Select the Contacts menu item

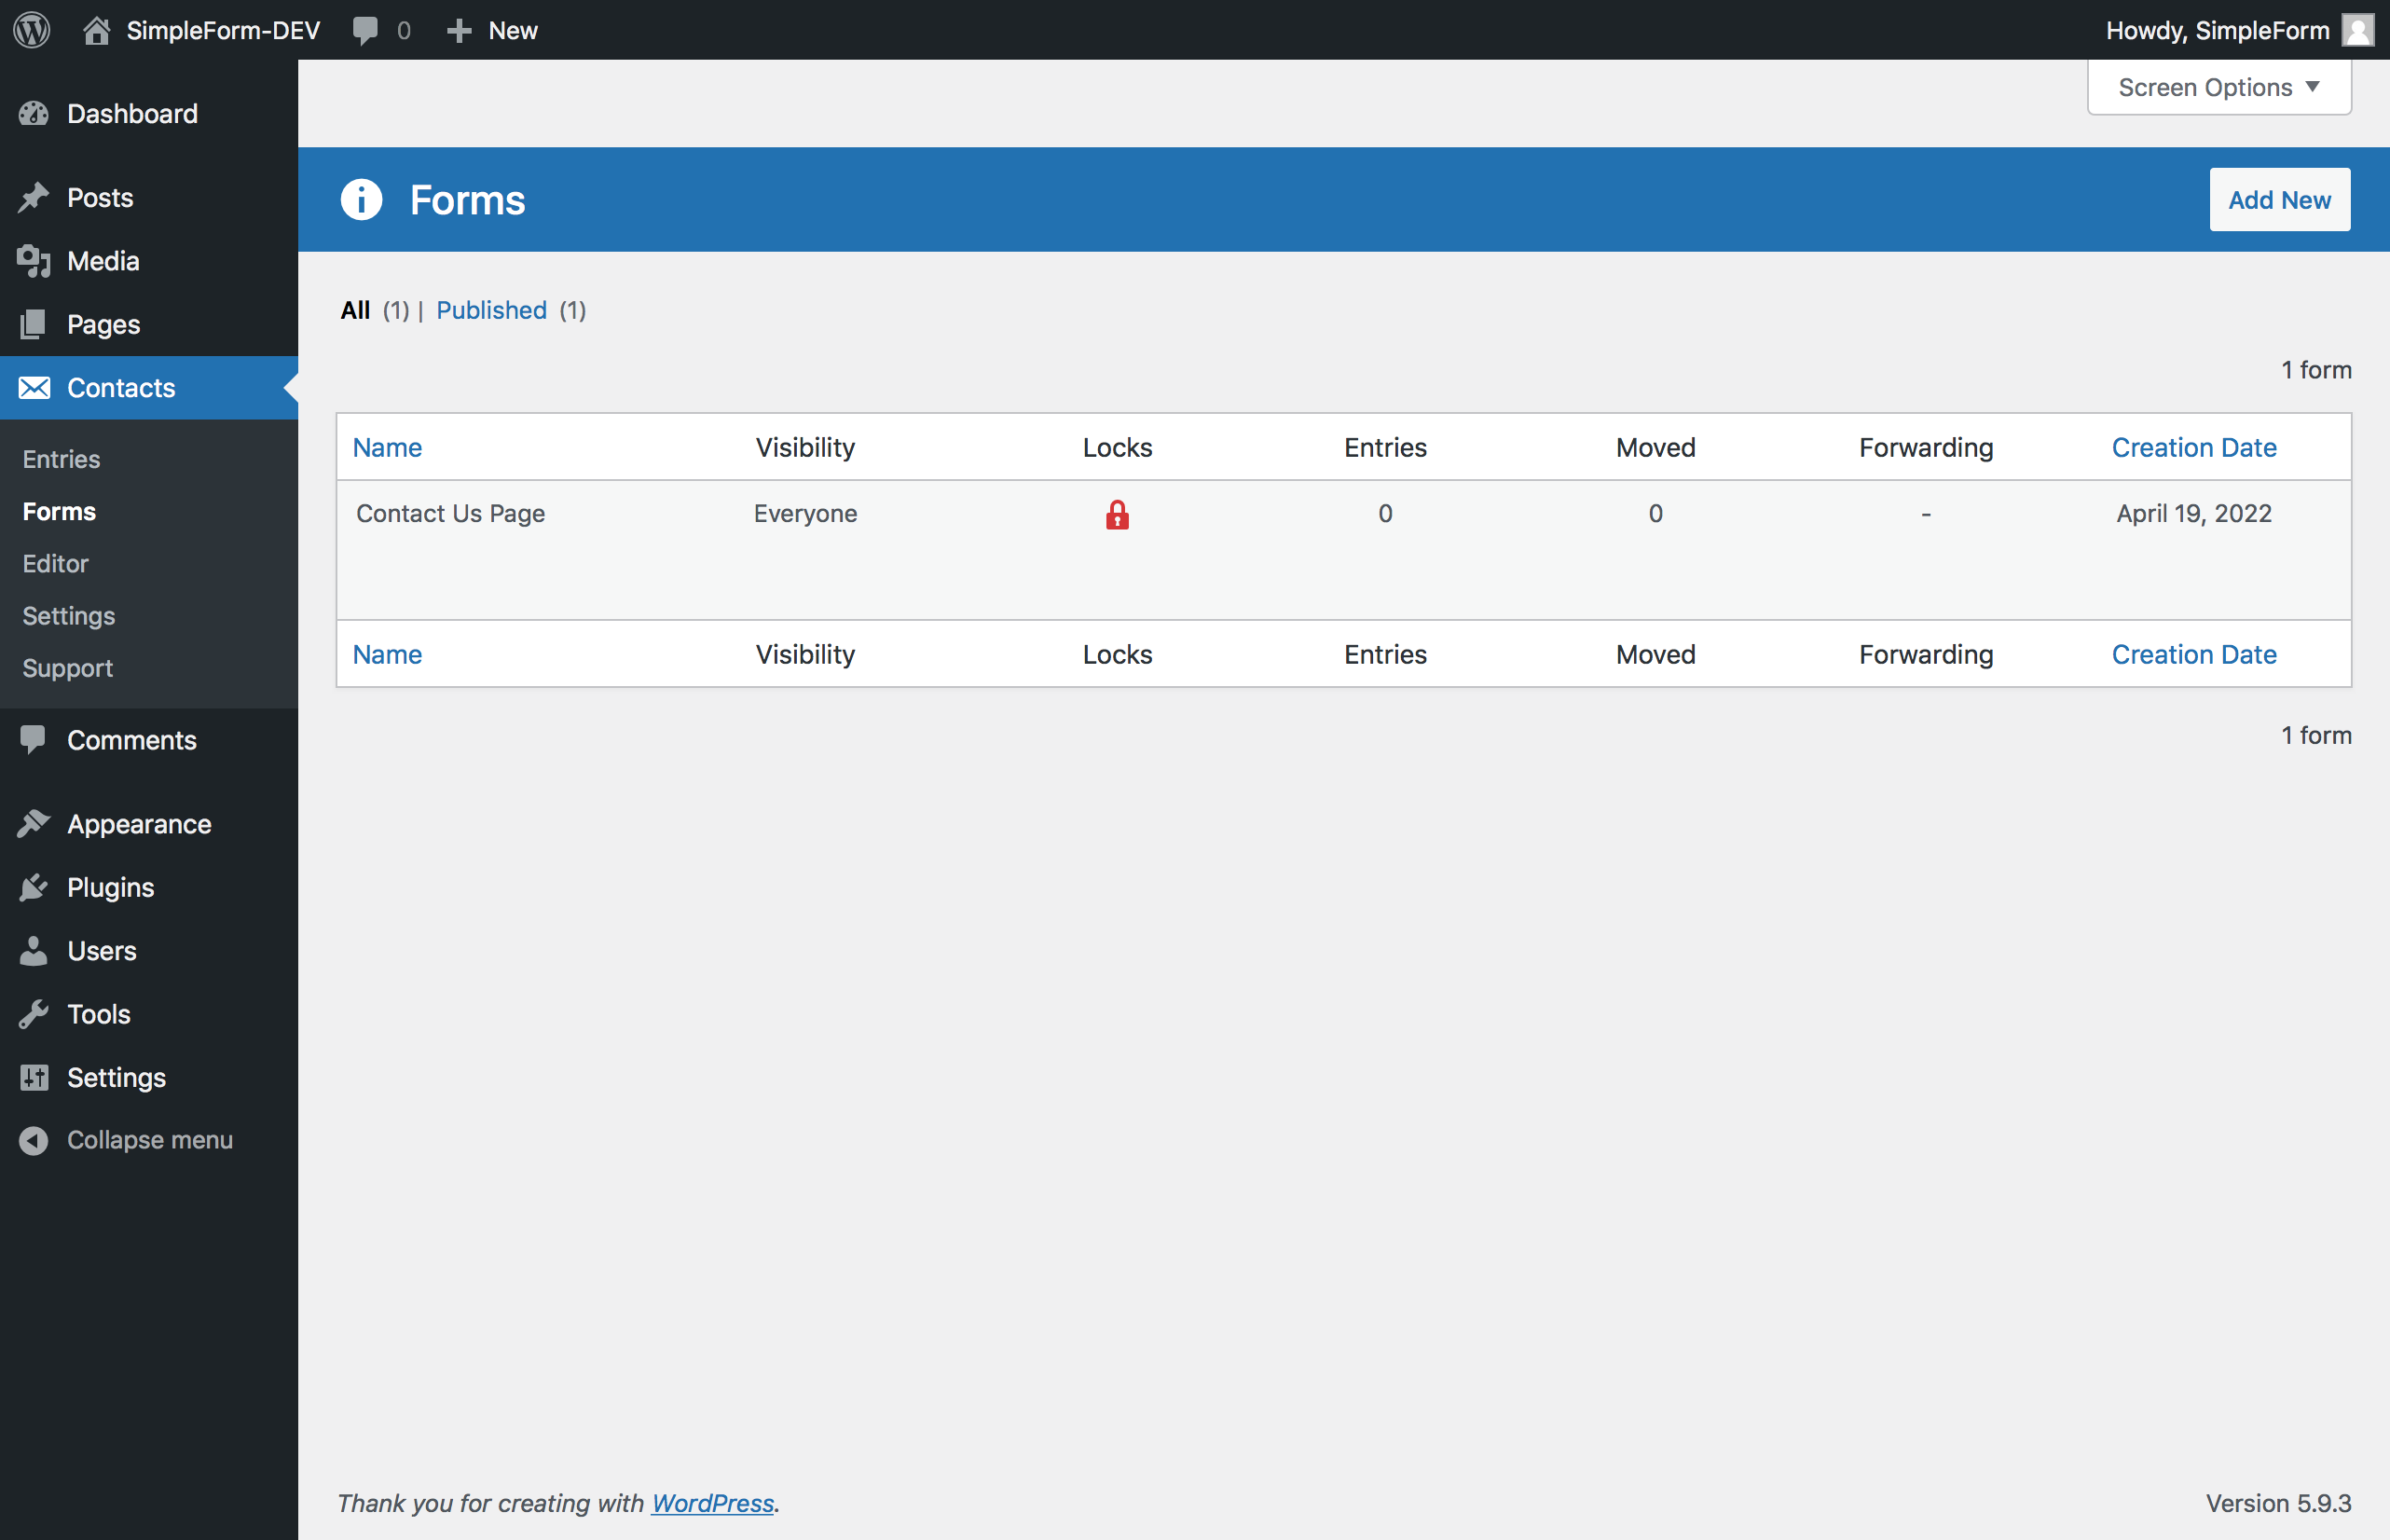pyautogui.click(x=149, y=387)
